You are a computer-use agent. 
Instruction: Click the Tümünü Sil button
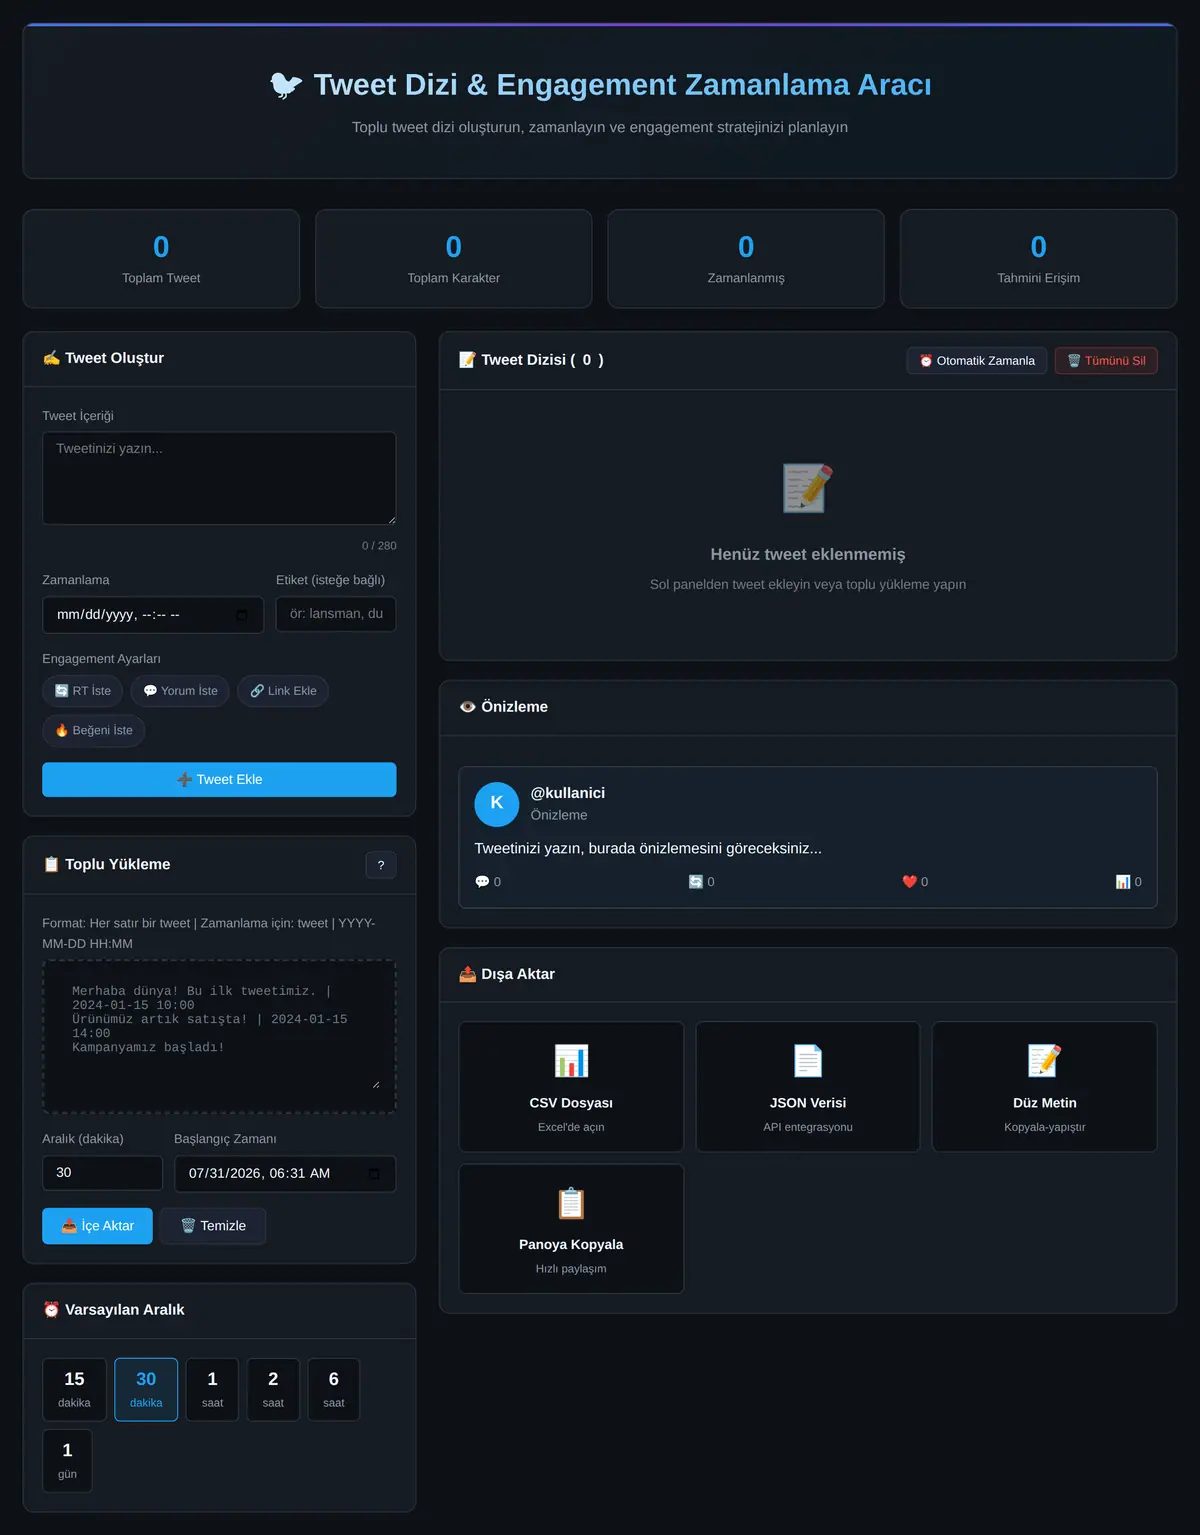pyautogui.click(x=1106, y=361)
